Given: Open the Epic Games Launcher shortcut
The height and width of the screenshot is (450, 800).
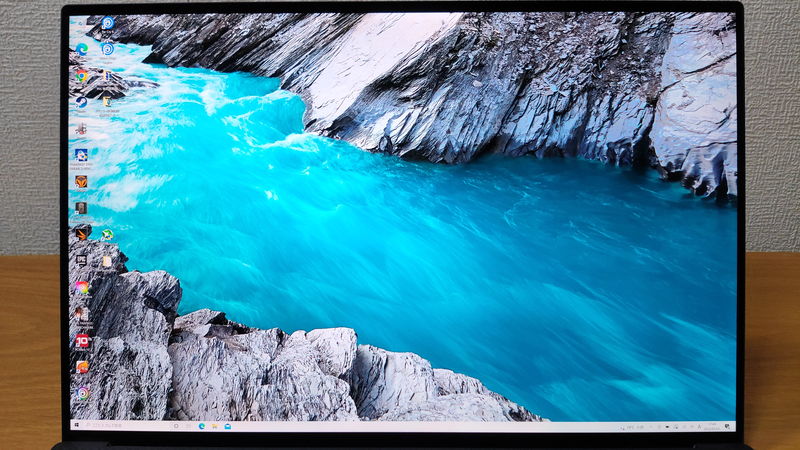Looking at the screenshot, I should click(x=82, y=261).
